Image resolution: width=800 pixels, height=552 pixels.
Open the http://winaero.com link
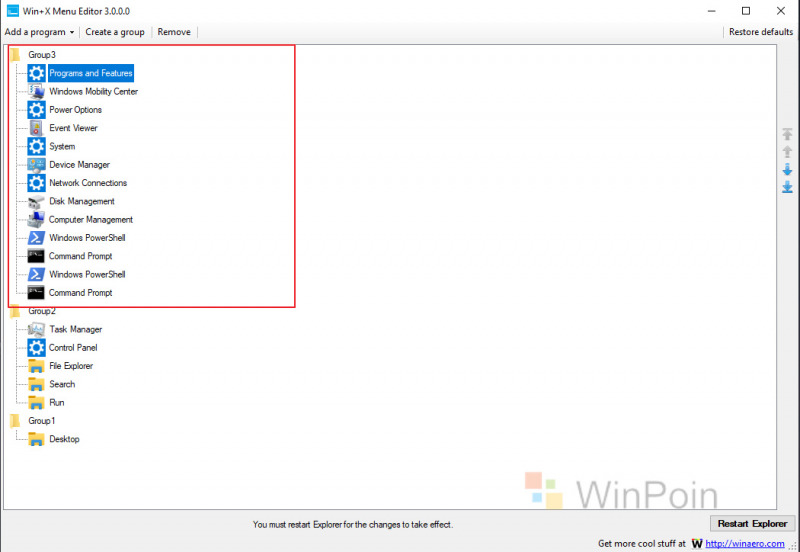click(x=745, y=543)
